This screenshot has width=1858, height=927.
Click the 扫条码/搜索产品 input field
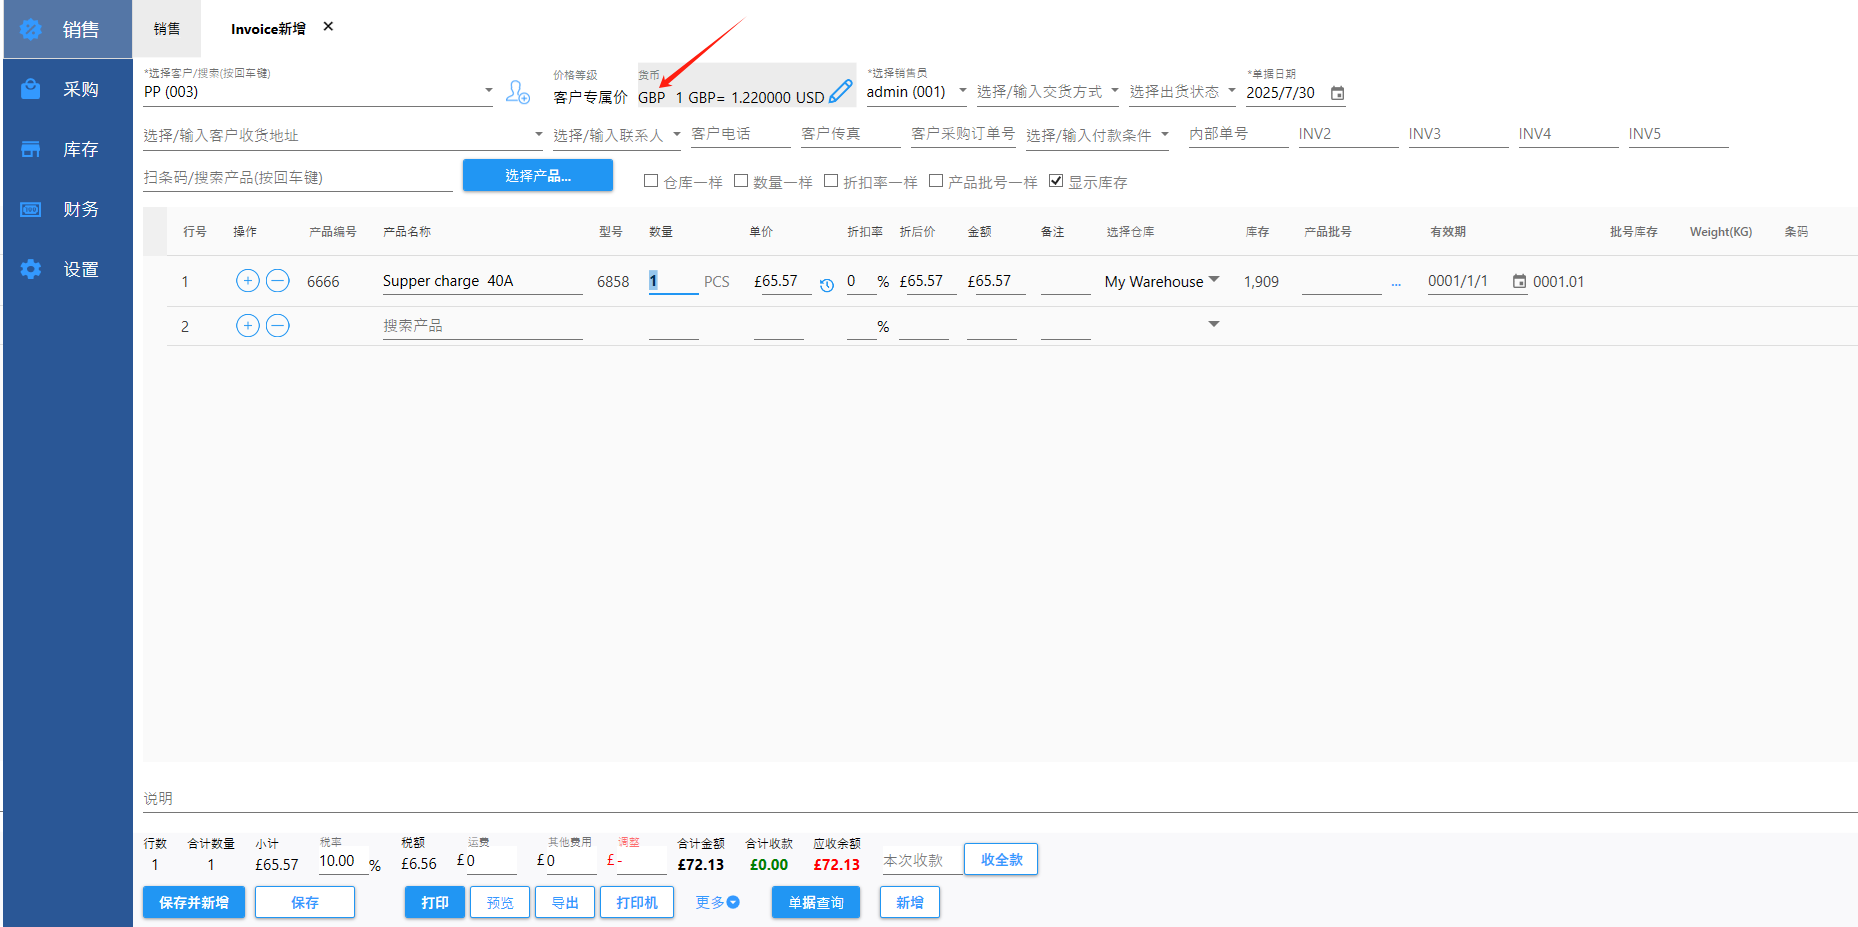tap(297, 178)
